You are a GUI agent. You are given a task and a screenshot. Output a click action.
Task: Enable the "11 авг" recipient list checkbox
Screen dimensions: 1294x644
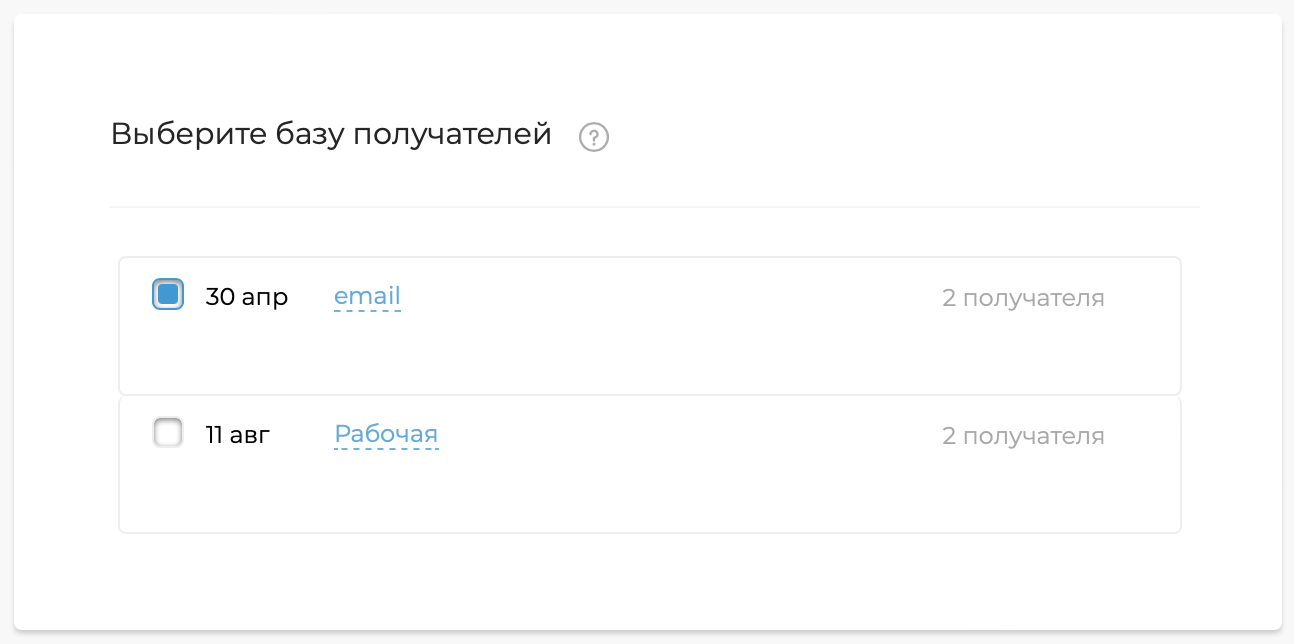coord(167,432)
